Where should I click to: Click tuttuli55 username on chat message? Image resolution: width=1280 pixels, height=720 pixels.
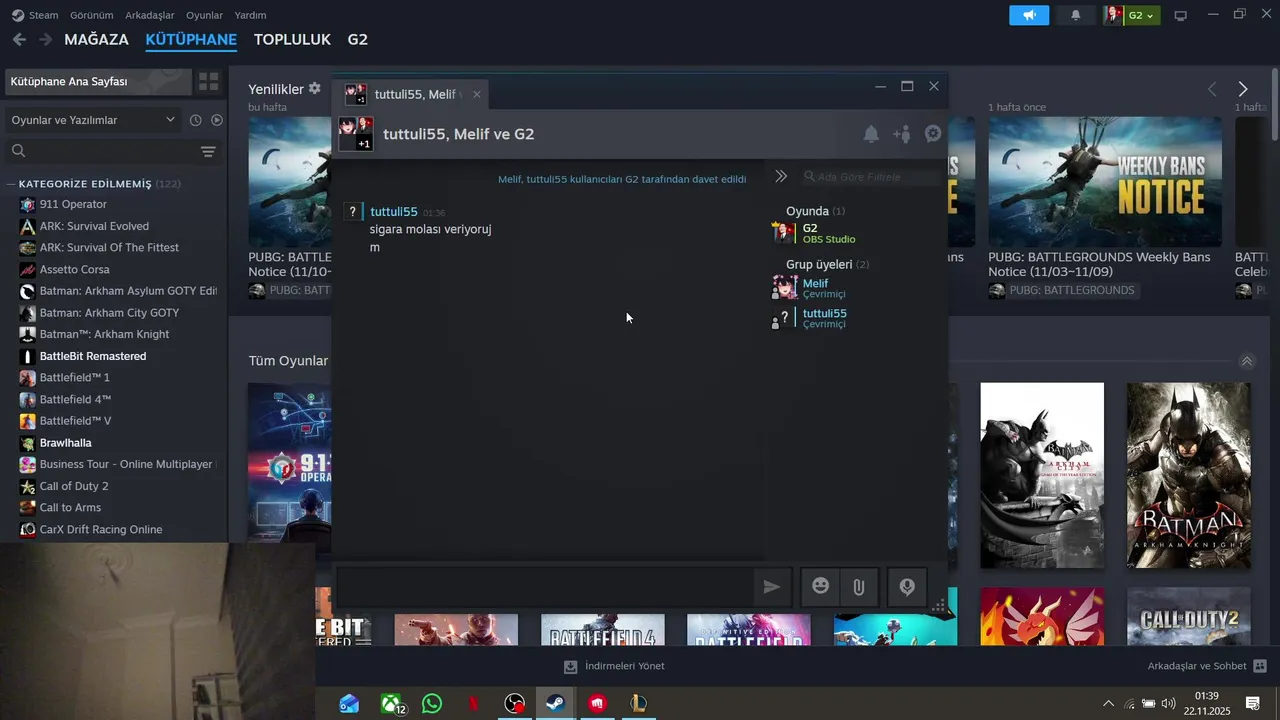coord(394,212)
